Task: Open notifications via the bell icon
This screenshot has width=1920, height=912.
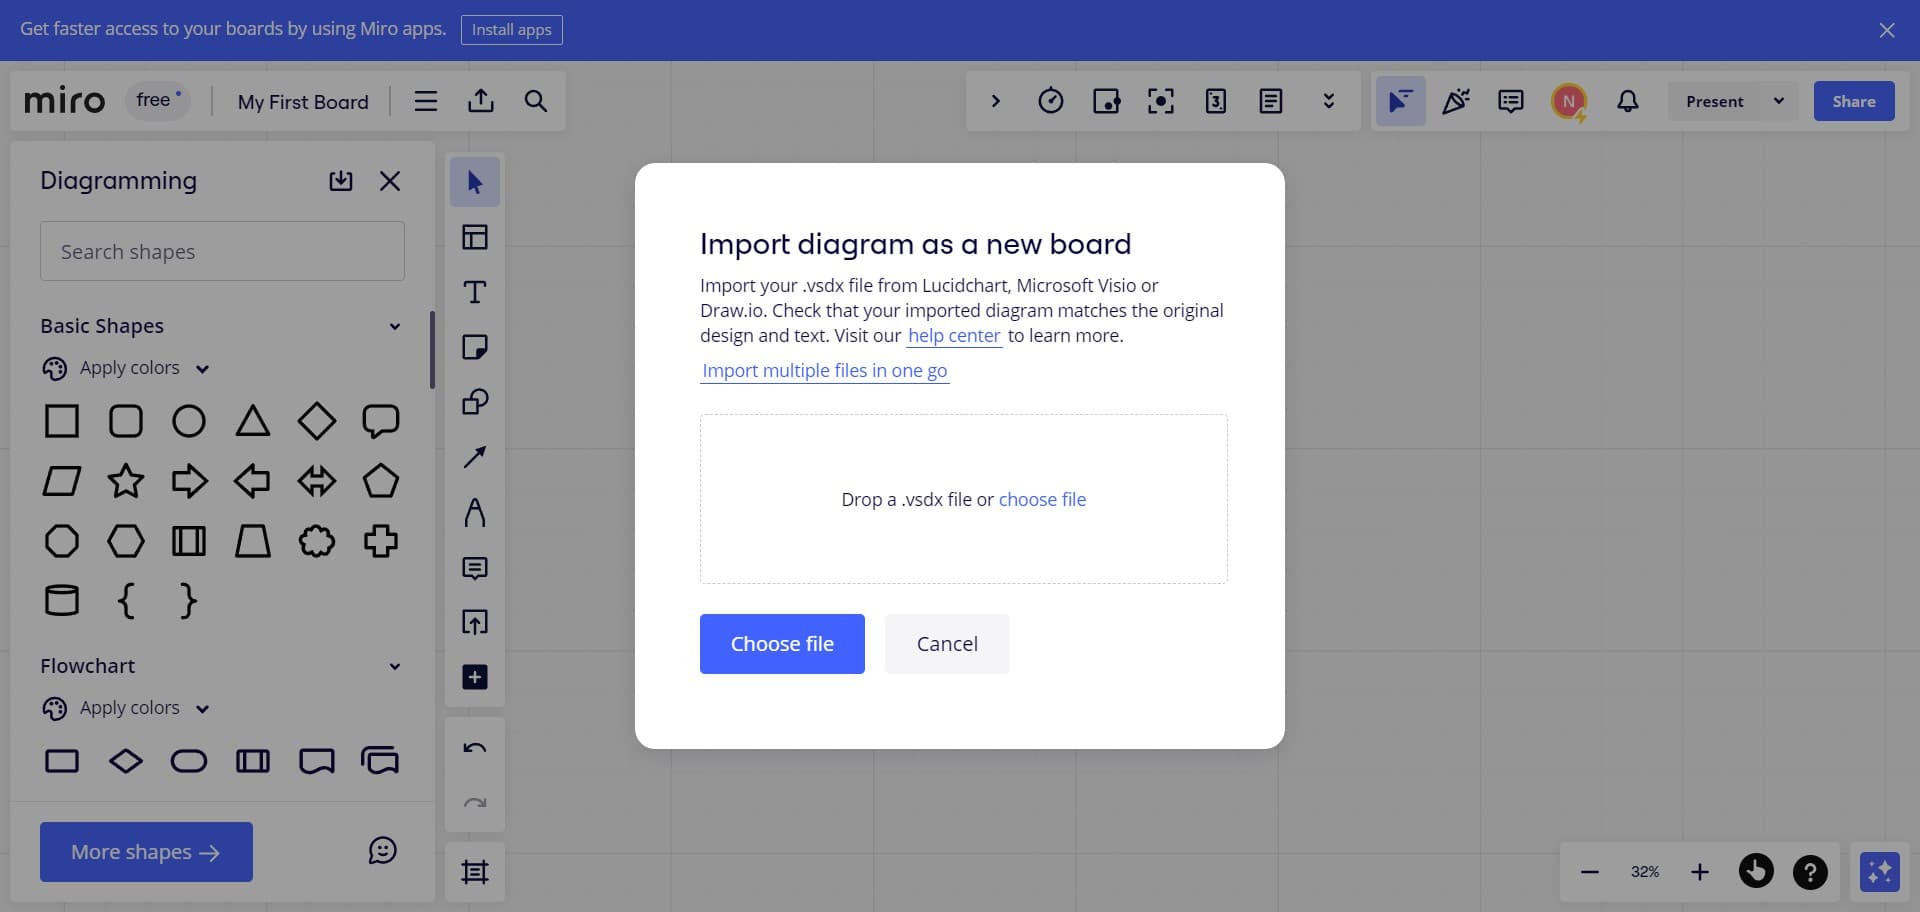Action: pyautogui.click(x=1627, y=100)
